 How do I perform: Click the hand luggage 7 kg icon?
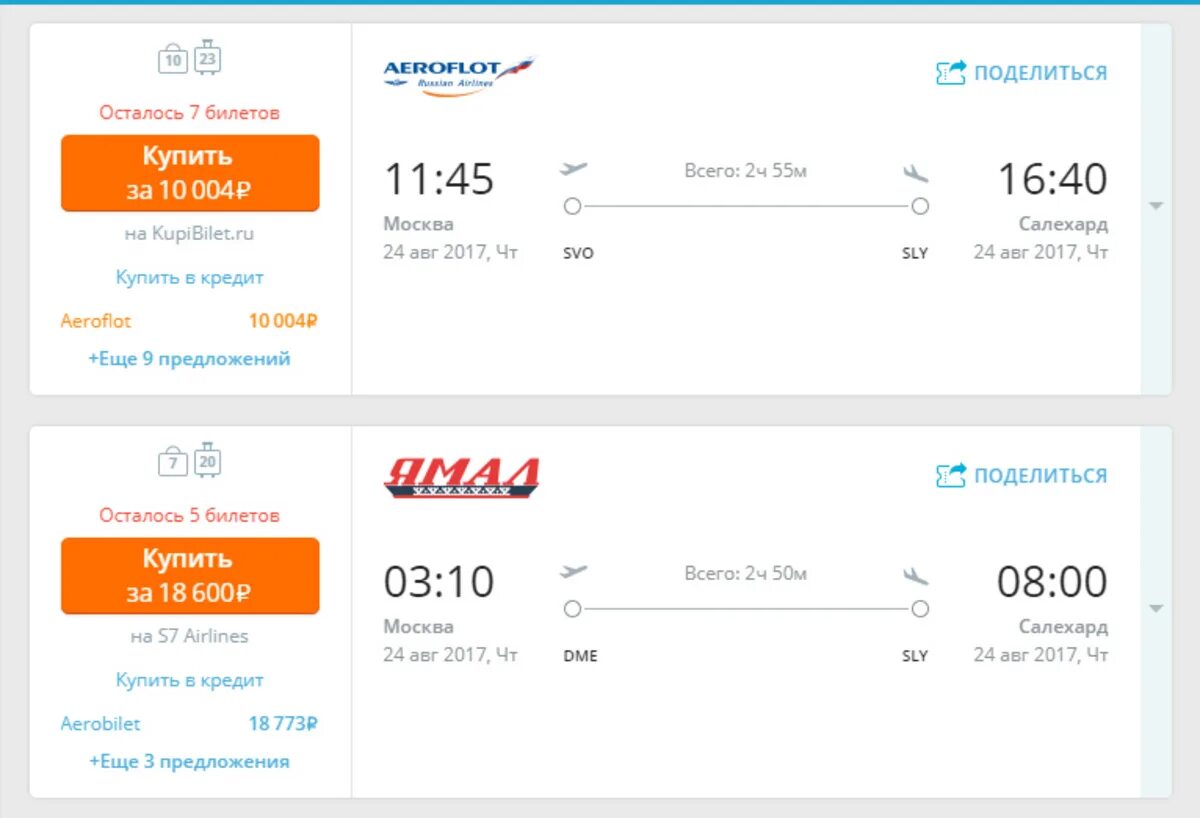pos(173,461)
